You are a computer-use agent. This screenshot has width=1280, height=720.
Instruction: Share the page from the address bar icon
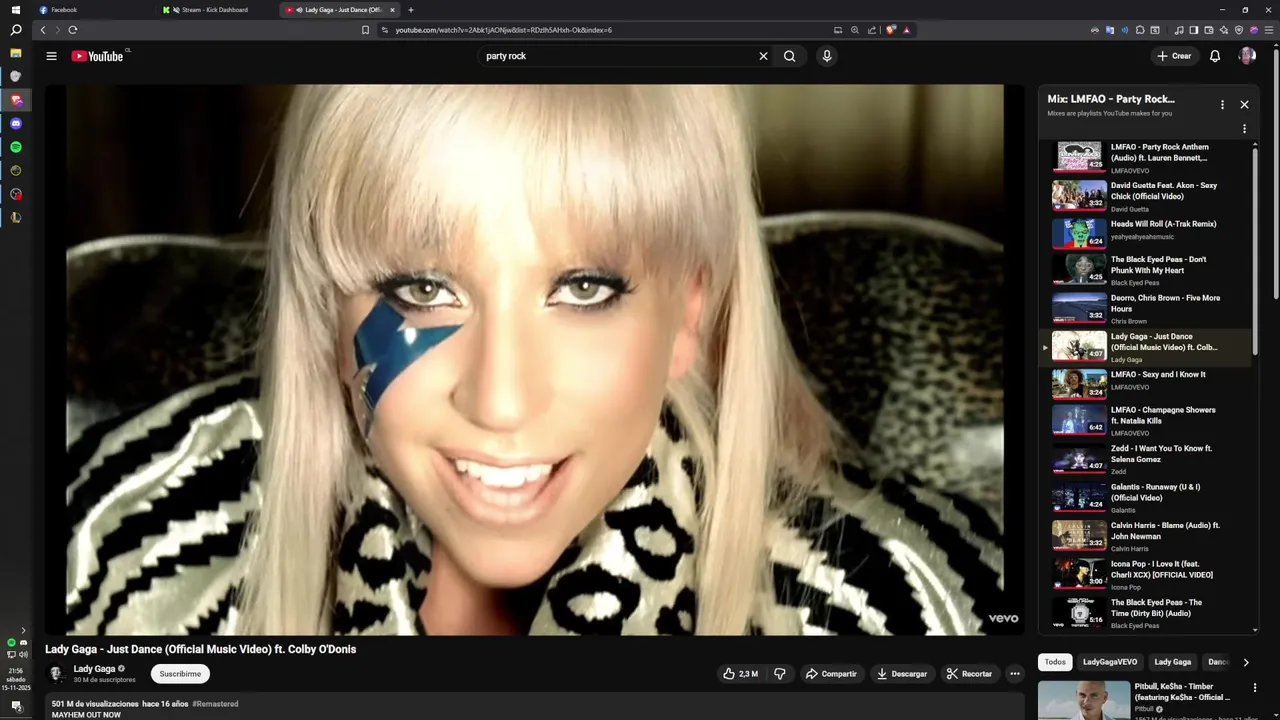click(x=872, y=30)
